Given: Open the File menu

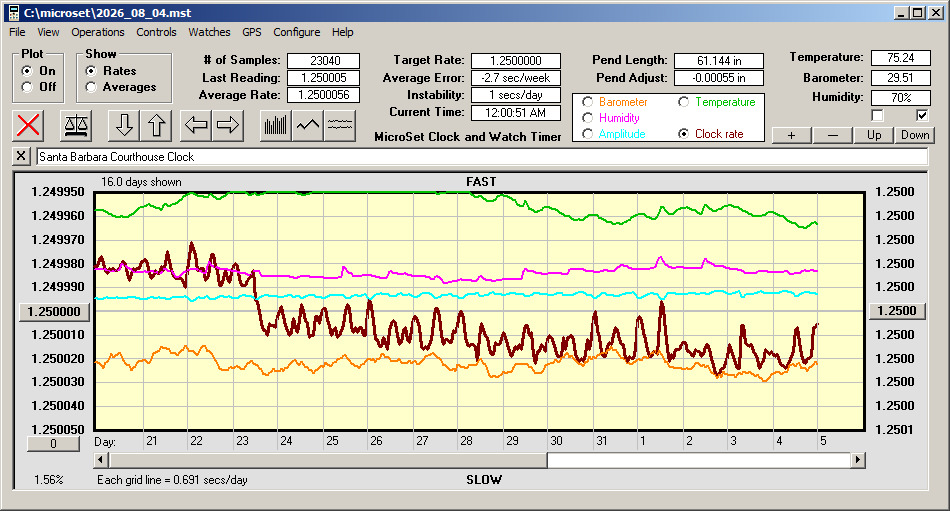Looking at the screenshot, I should coord(17,32).
